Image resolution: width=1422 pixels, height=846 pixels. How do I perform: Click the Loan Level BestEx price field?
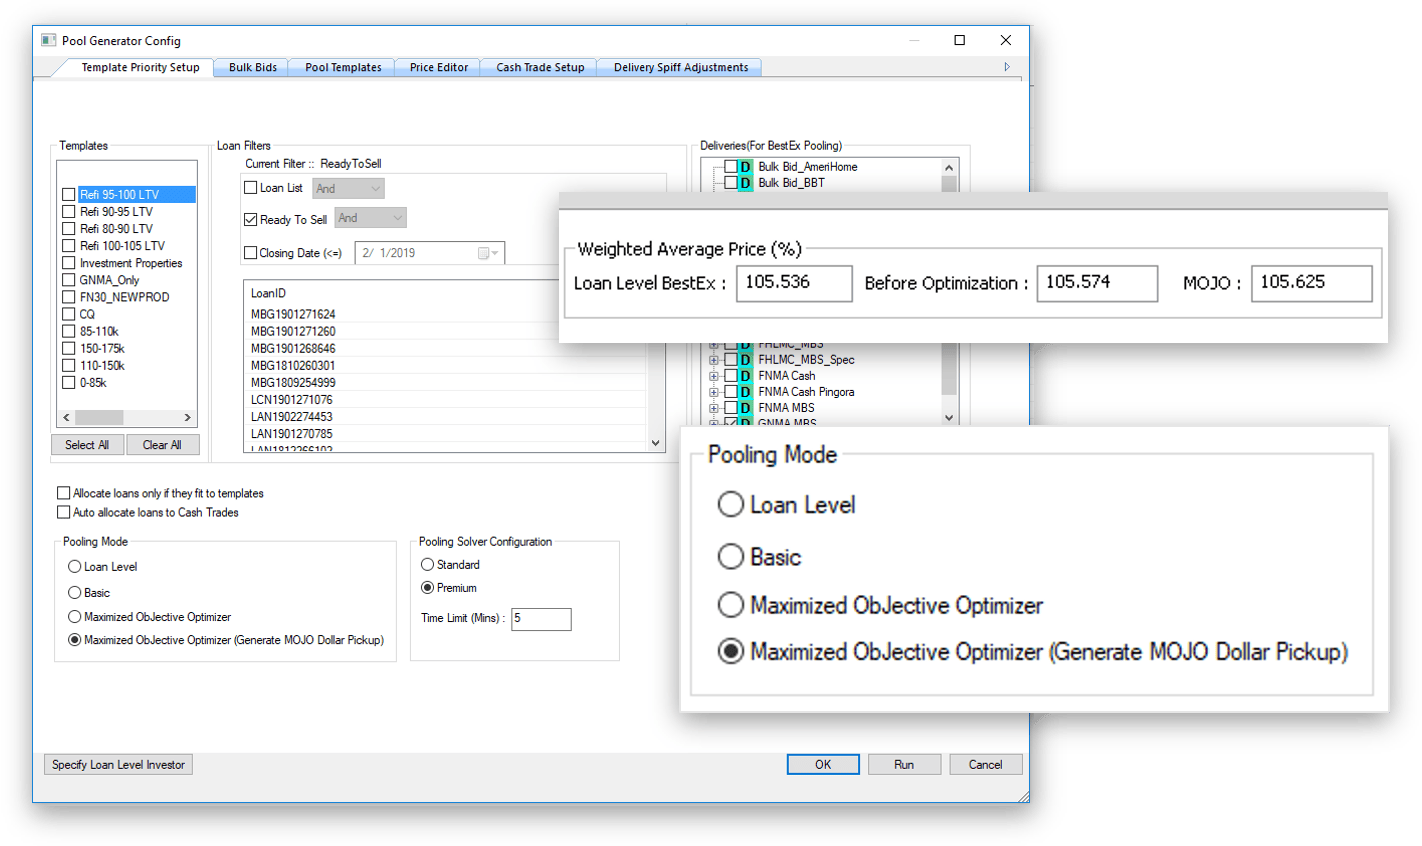pyautogui.click(x=794, y=283)
